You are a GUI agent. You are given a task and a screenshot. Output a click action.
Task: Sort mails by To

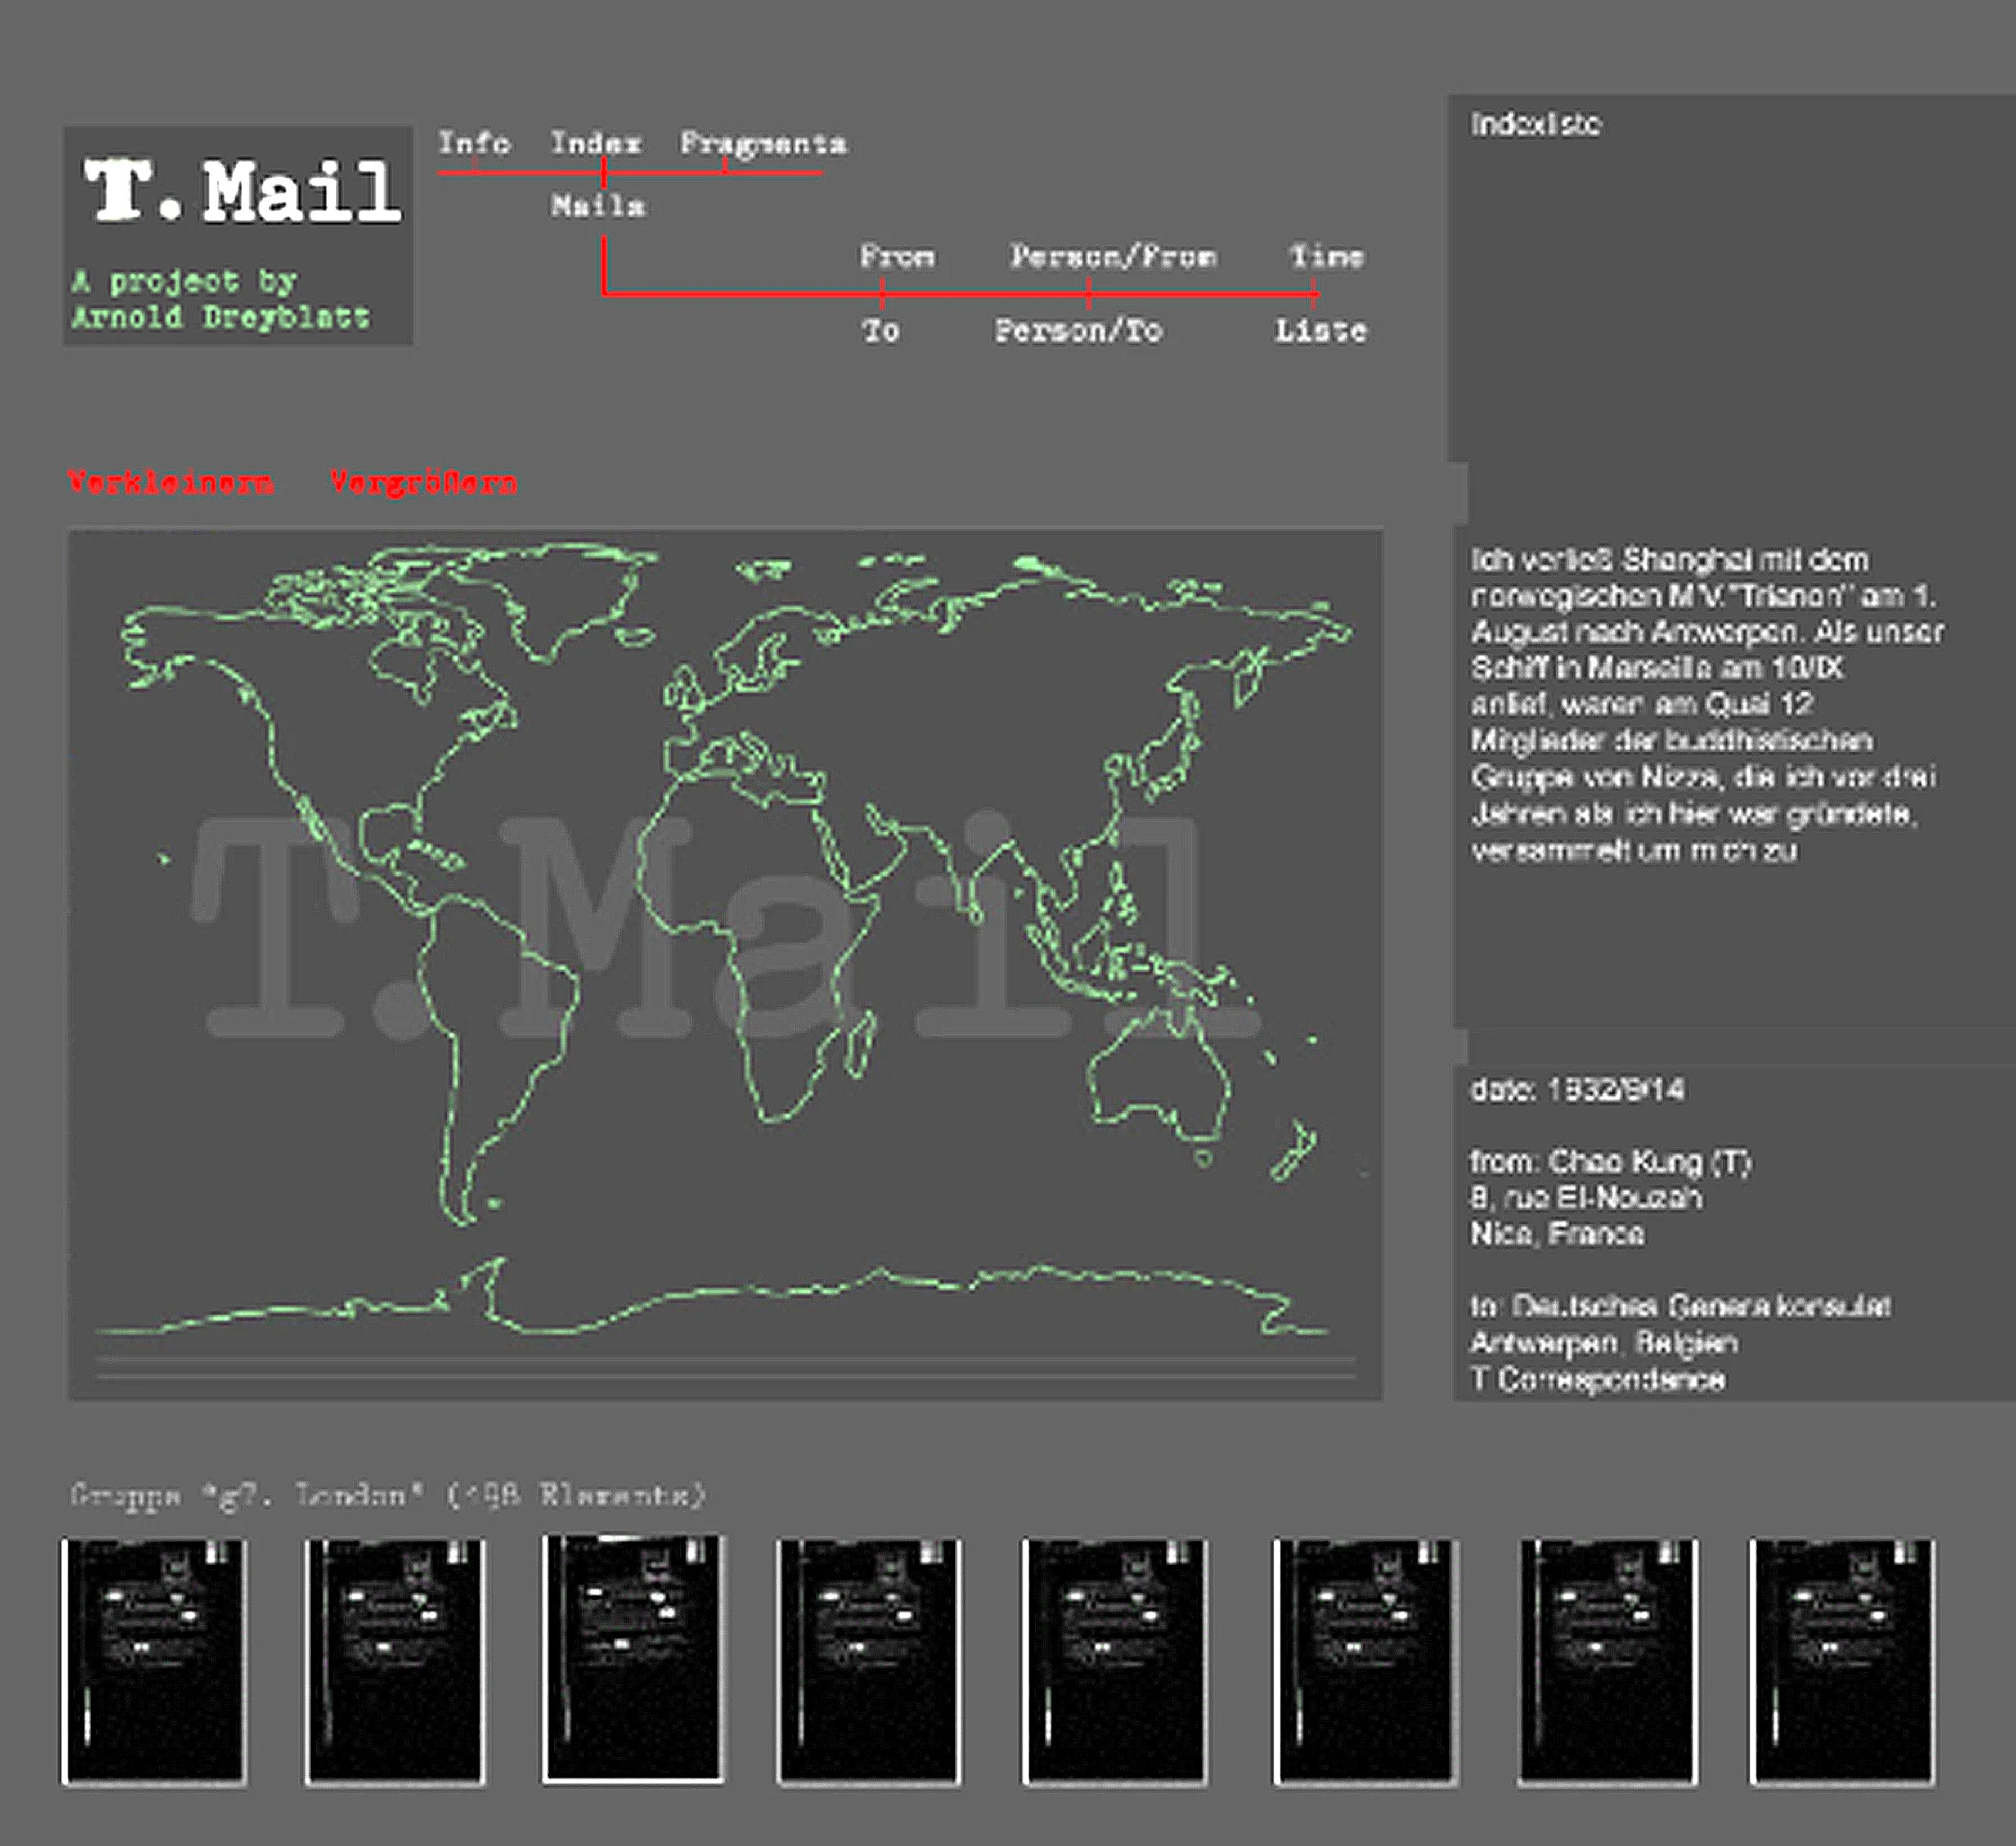click(x=881, y=331)
